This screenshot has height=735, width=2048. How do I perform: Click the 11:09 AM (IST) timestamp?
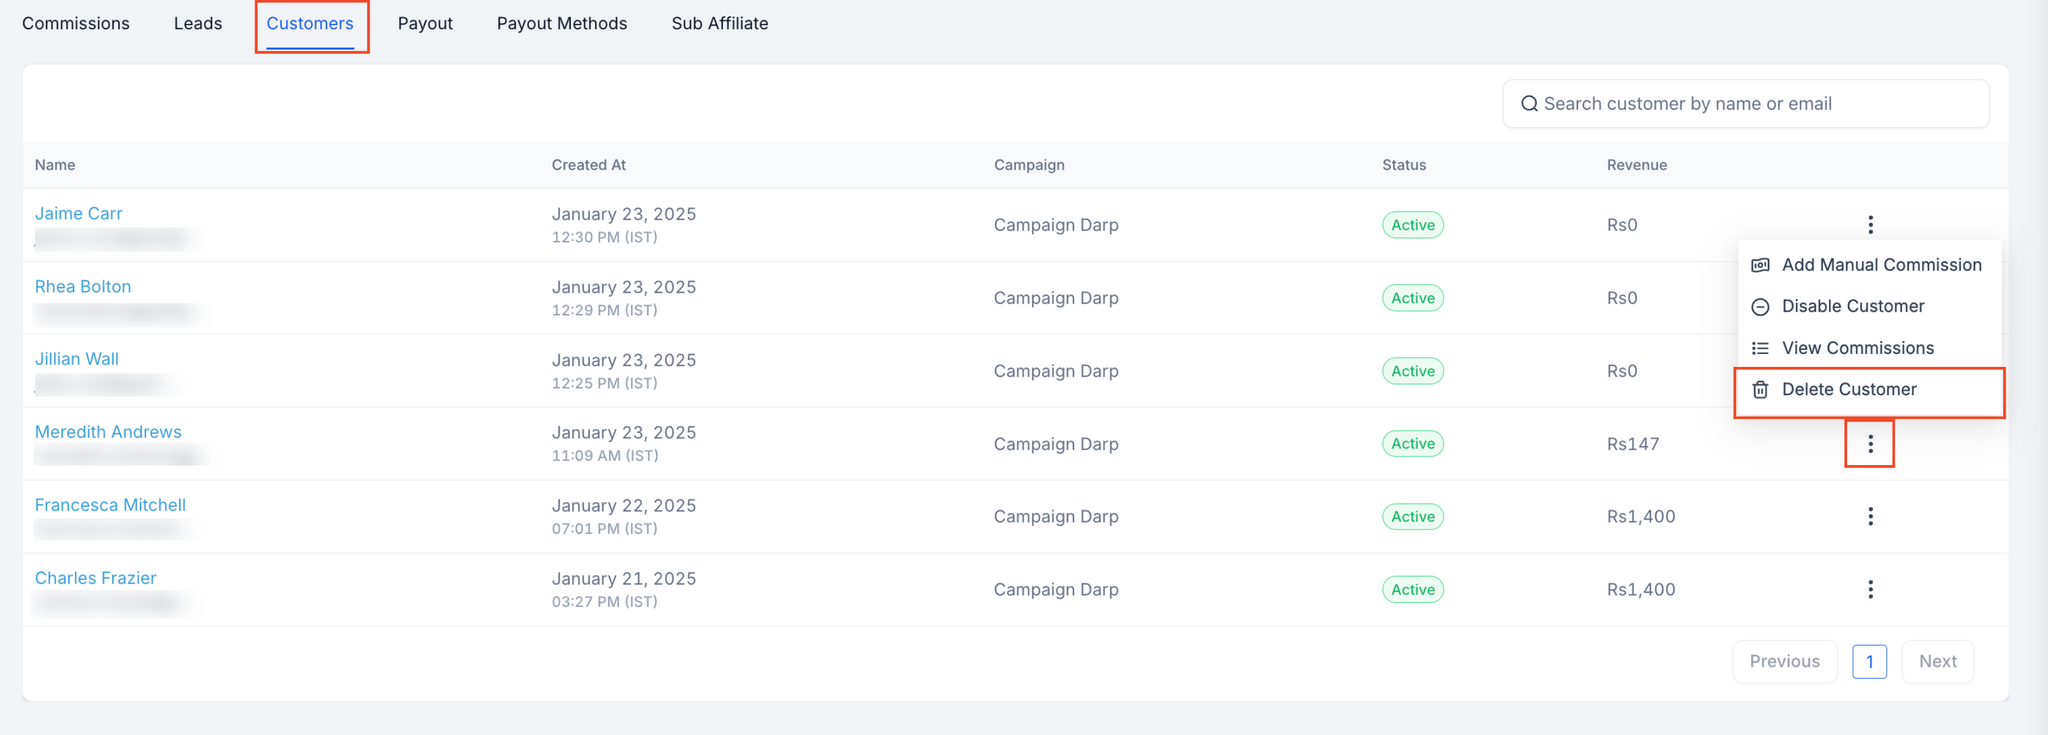pos(605,456)
